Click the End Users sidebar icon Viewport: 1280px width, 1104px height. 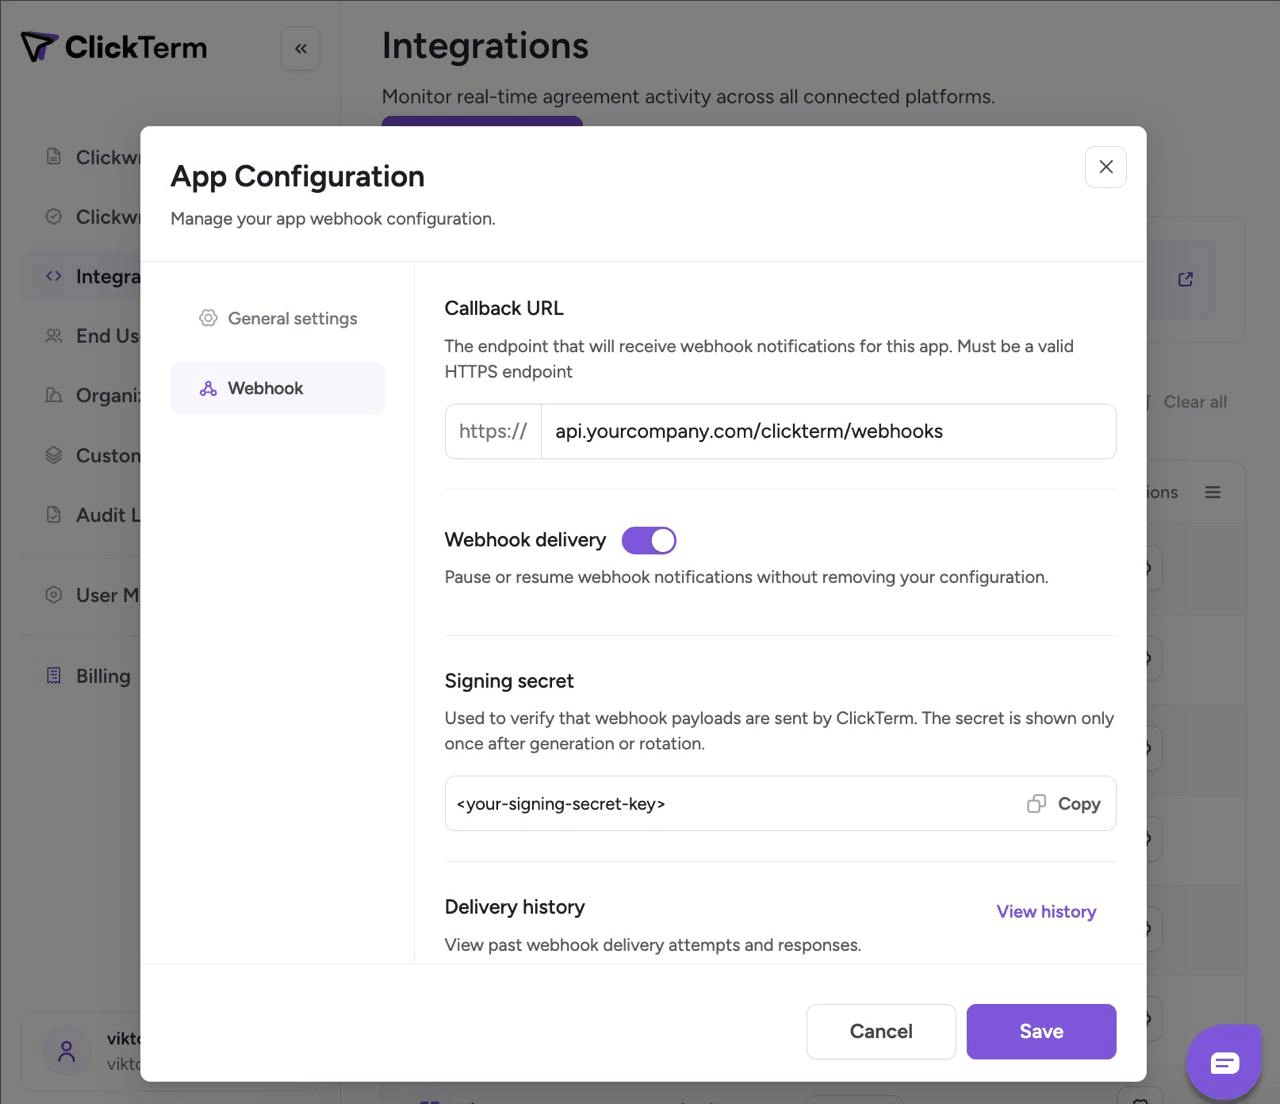point(52,336)
